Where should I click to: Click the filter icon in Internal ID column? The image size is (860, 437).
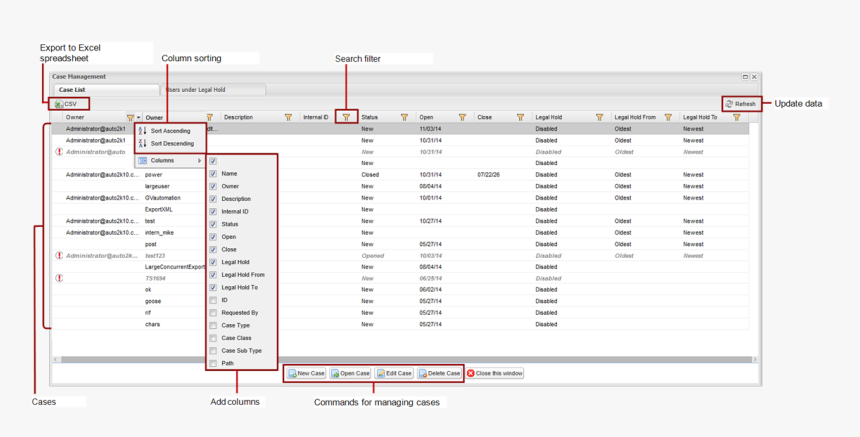click(x=346, y=117)
